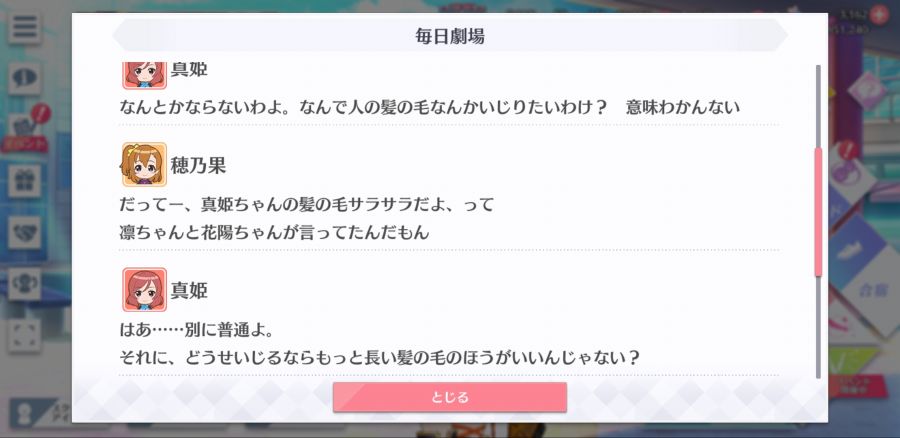Open the gift box present icon
The width and height of the screenshot is (900, 438).
24,181
